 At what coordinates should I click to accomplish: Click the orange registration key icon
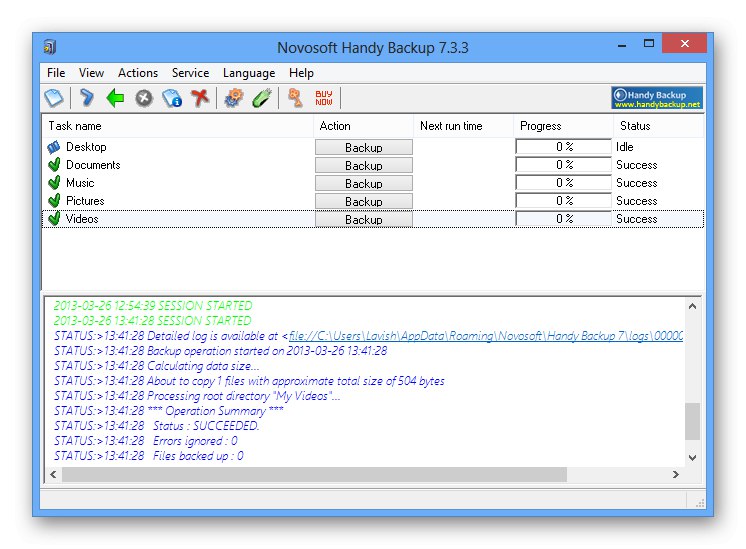(x=295, y=98)
